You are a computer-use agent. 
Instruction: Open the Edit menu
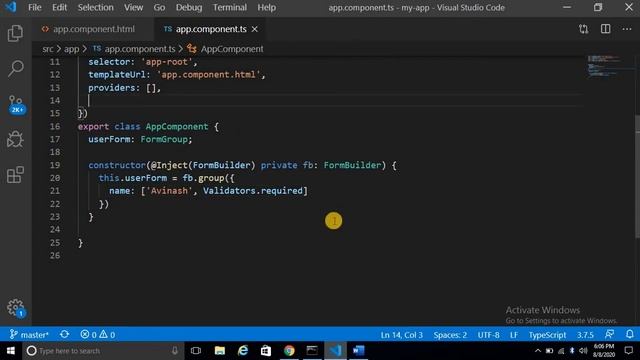60,7
